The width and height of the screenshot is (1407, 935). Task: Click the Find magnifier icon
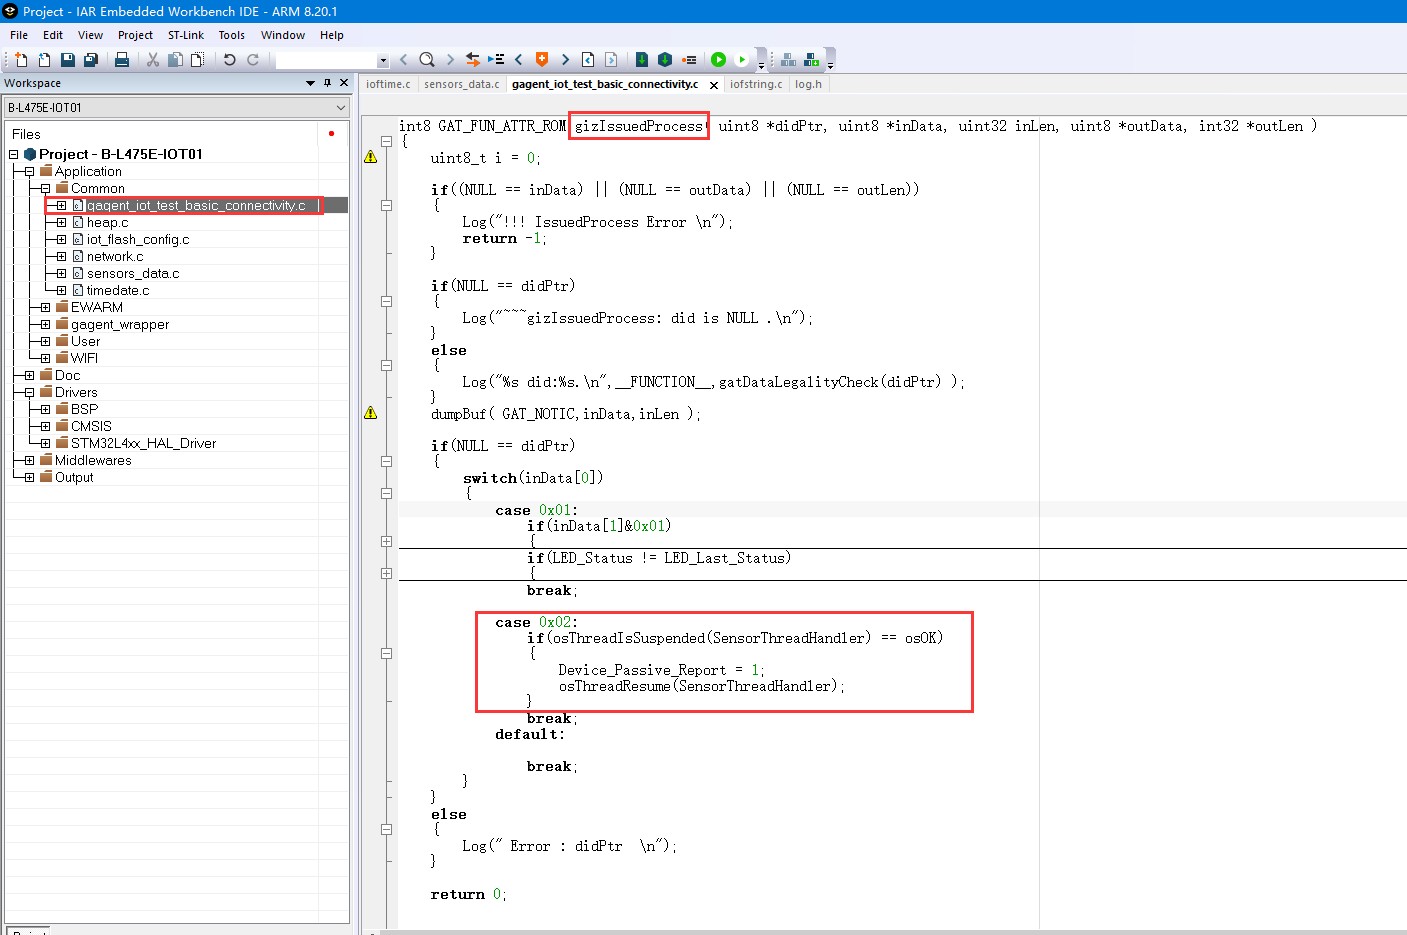click(x=427, y=60)
